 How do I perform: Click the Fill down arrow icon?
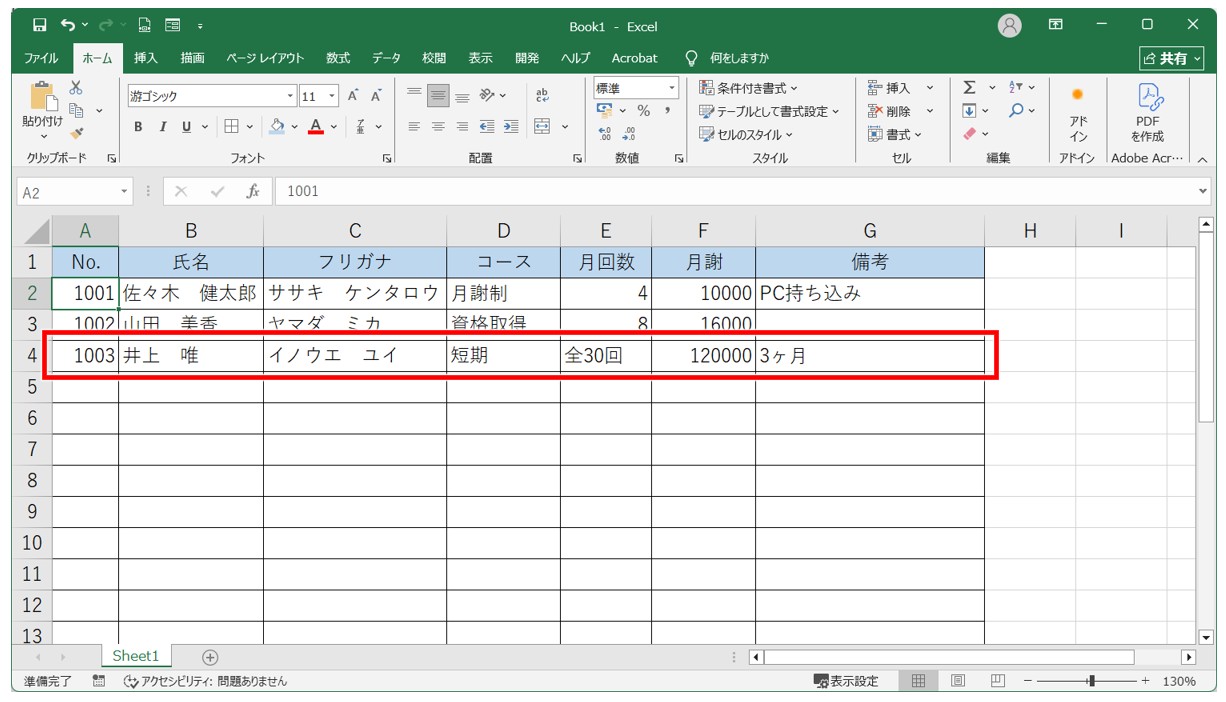click(x=969, y=111)
